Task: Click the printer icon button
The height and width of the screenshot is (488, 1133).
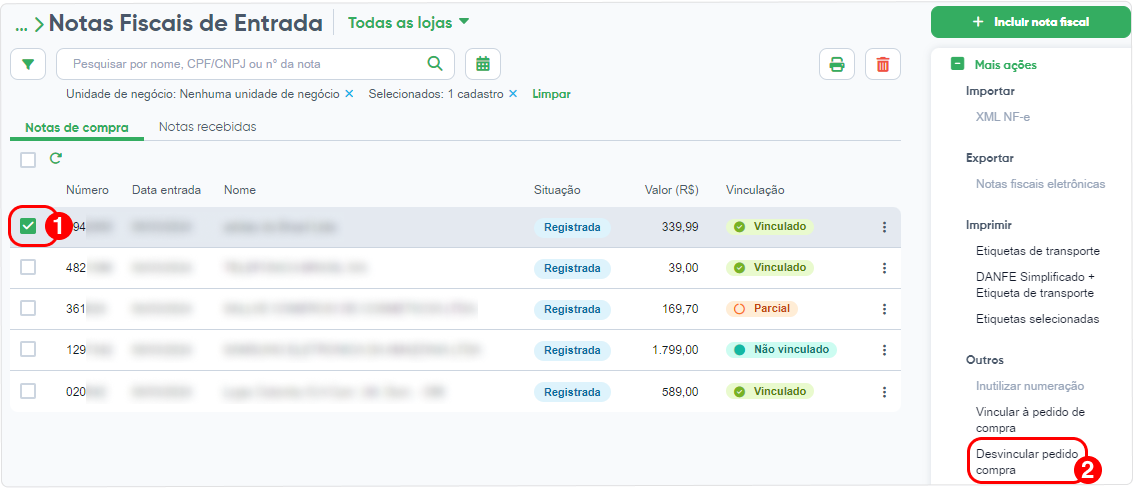Action: click(837, 64)
